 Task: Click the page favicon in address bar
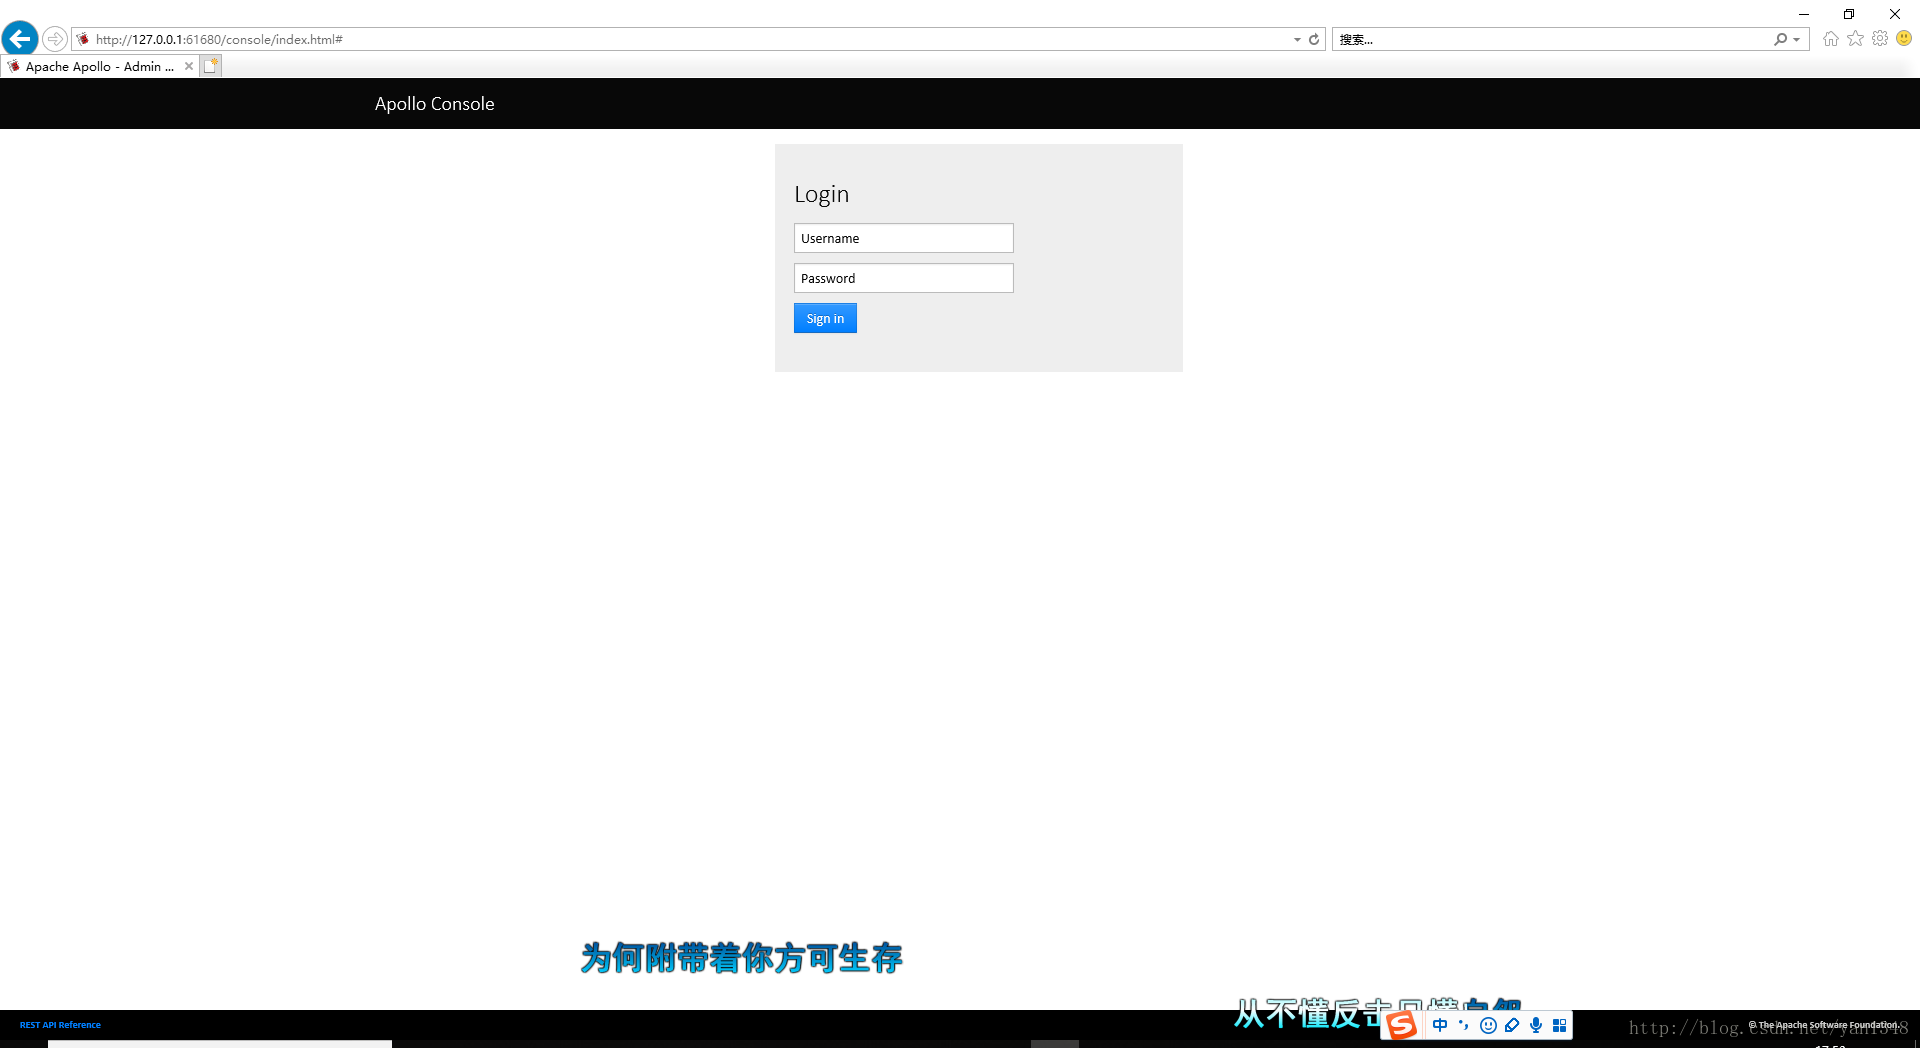[x=83, y=39]
